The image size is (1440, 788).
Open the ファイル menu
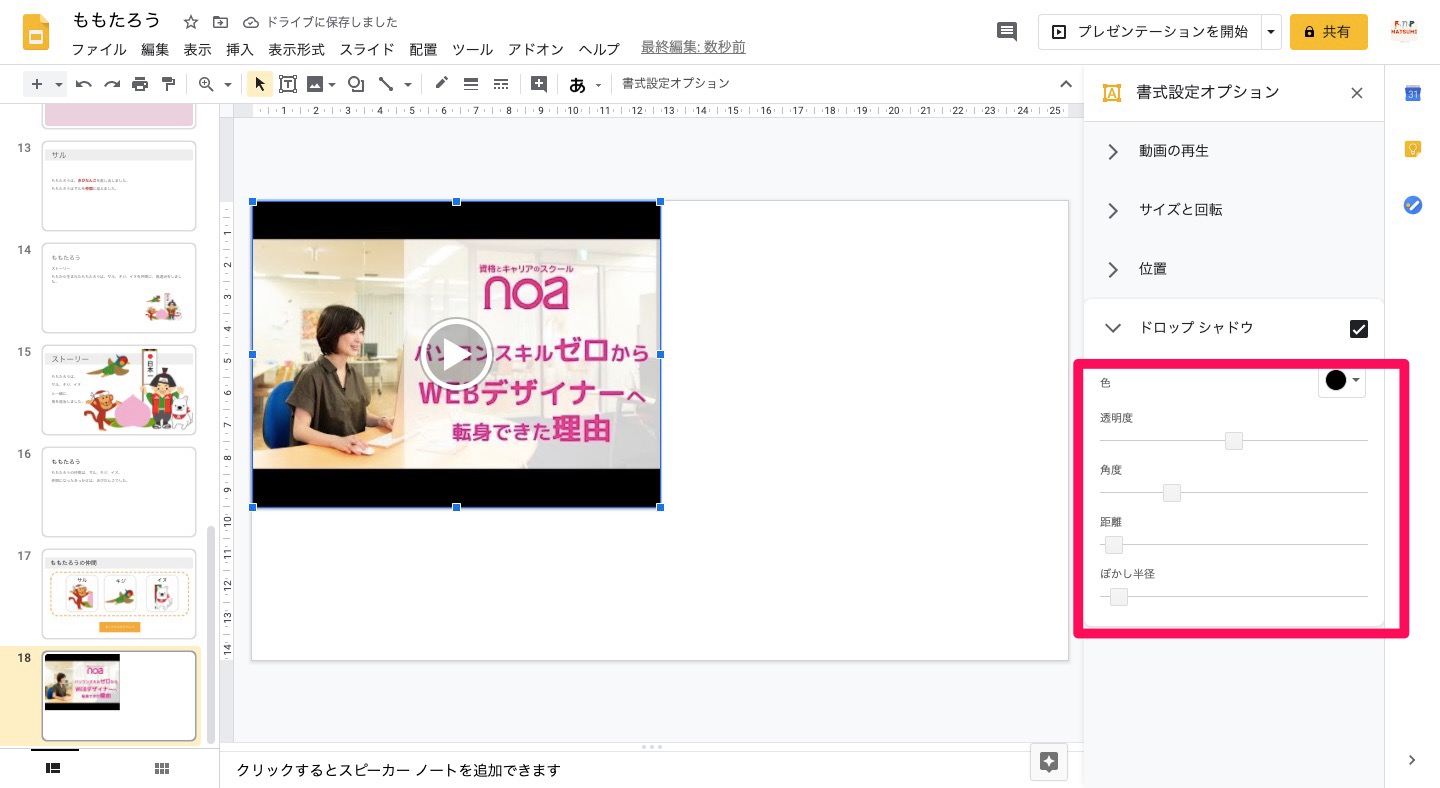point(99,49)
